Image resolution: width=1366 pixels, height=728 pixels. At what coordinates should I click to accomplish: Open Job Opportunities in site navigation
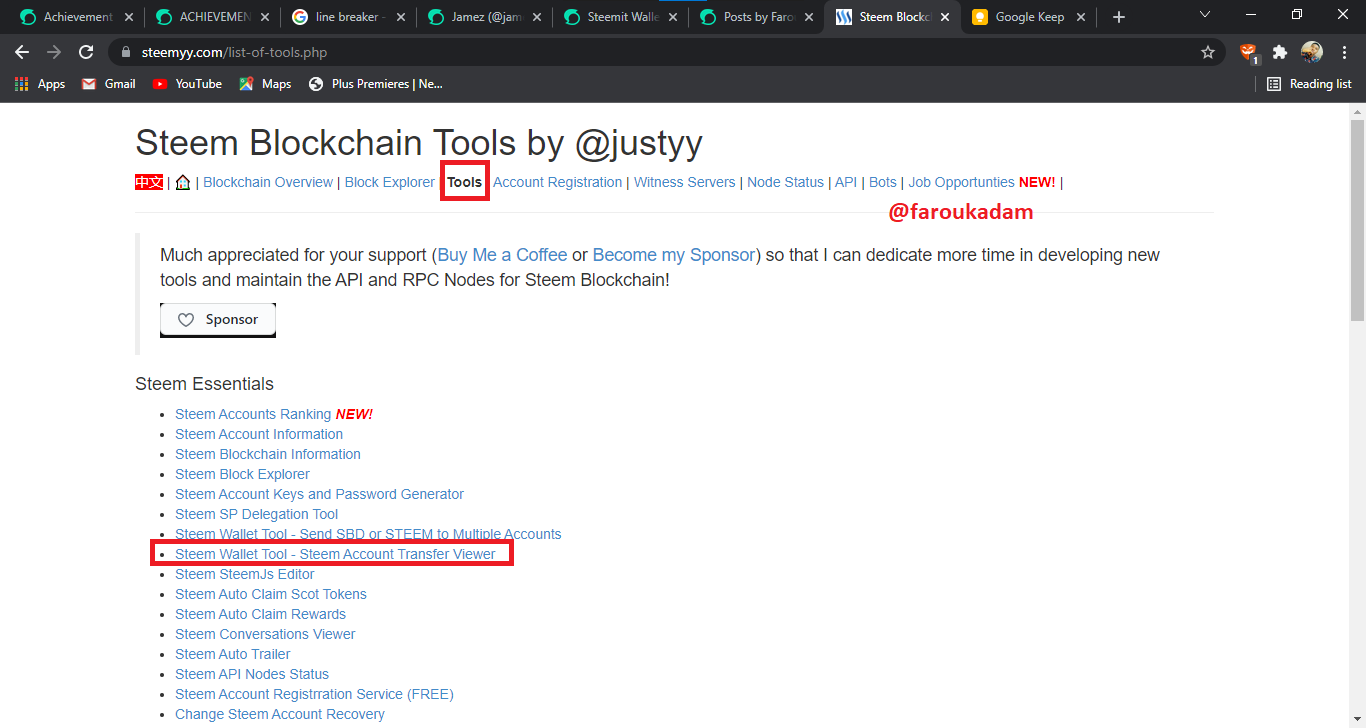[961, 182]
